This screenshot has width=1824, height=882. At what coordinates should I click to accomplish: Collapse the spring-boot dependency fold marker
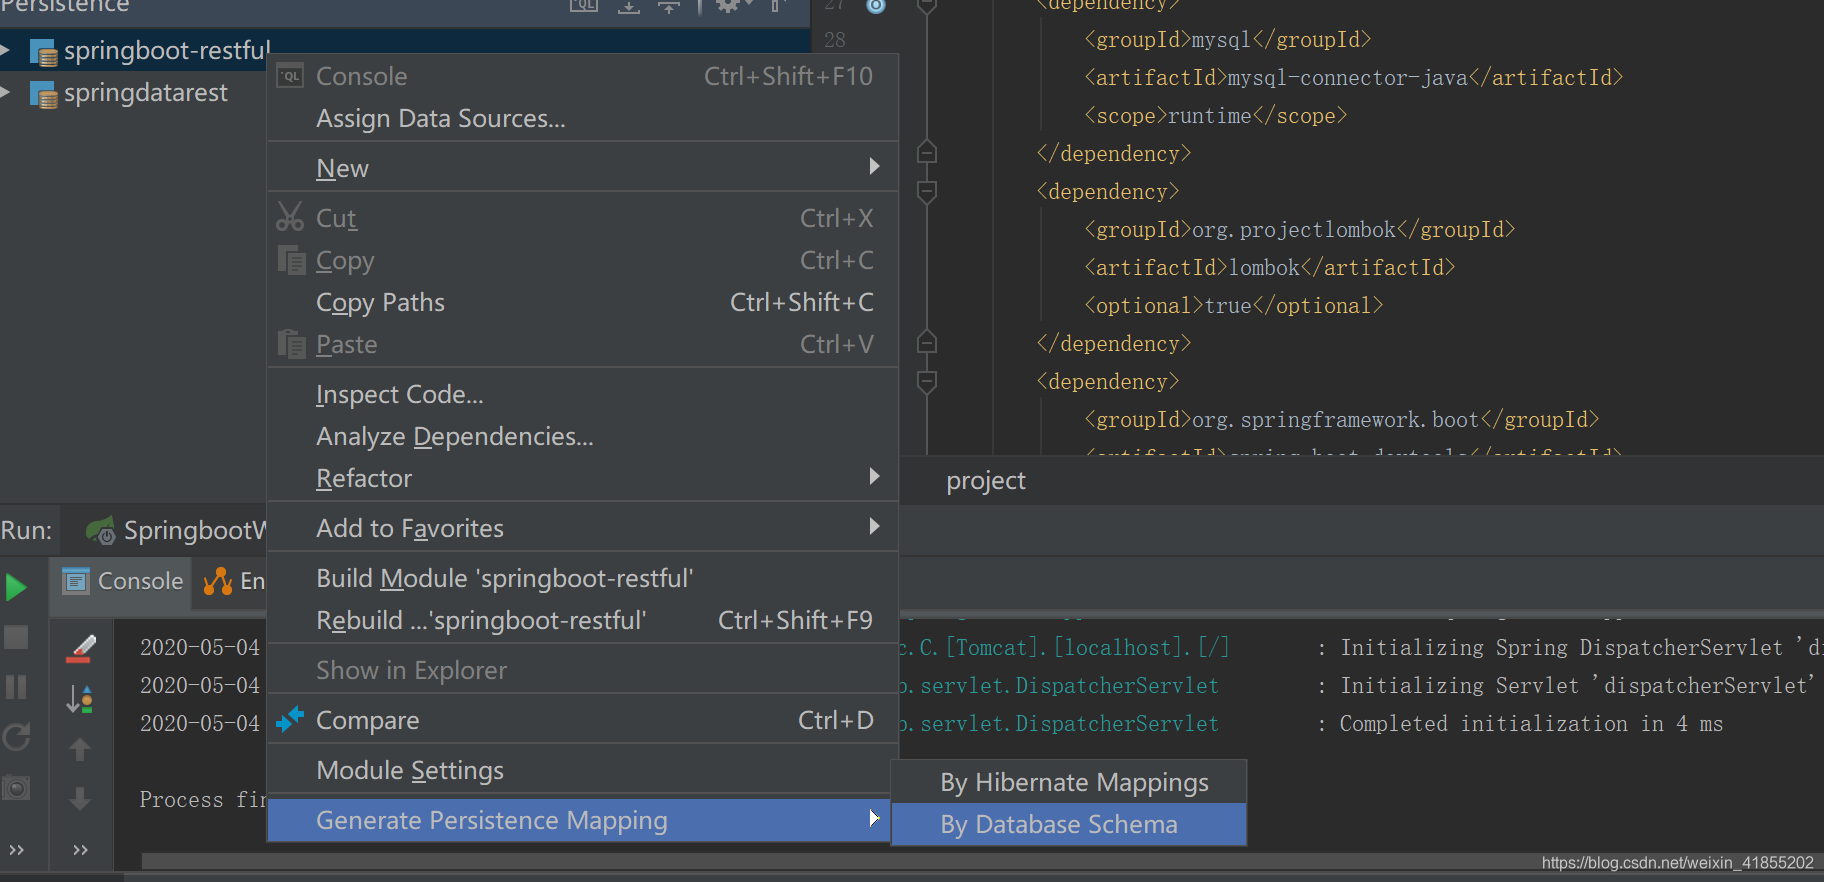pos(927,381)
